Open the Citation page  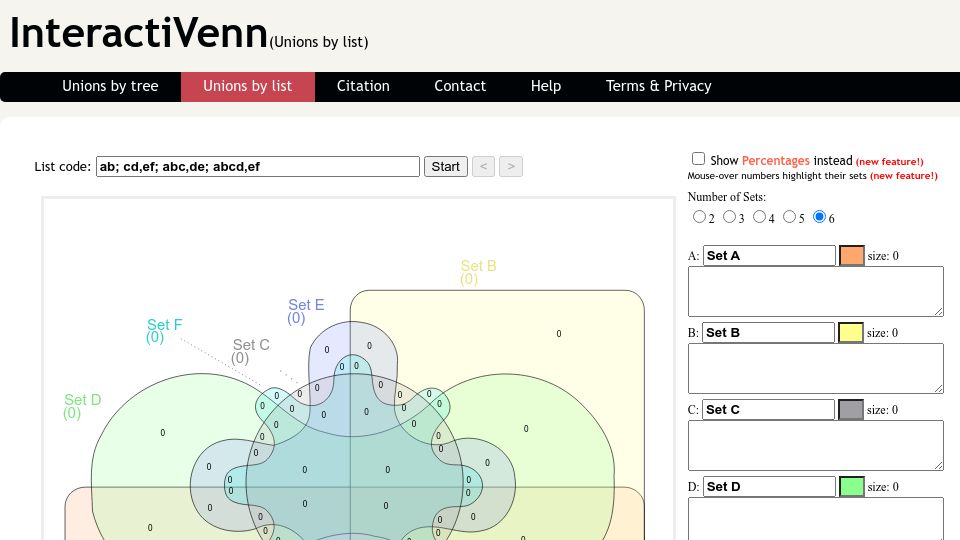coord(363,86)
